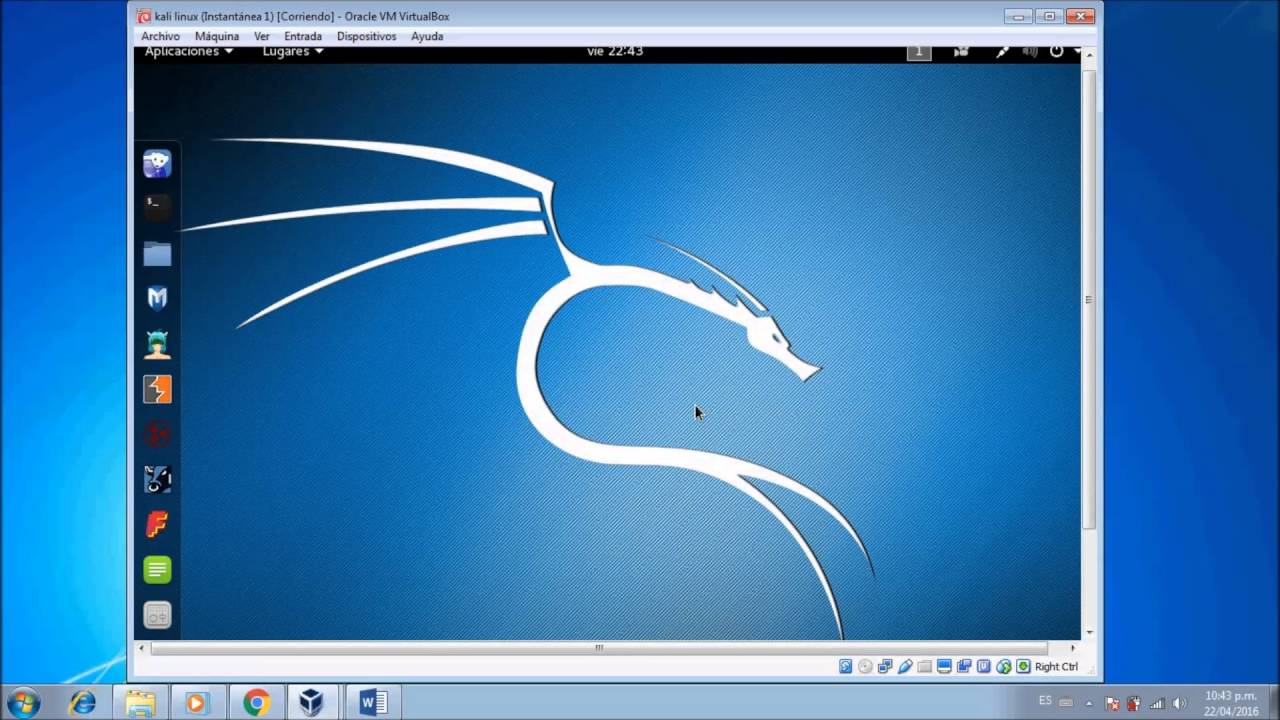This screenshot has width=1280, height=720.
Task: Open the Files folder icon in Kali dock
Action: (x=157, y=254)
